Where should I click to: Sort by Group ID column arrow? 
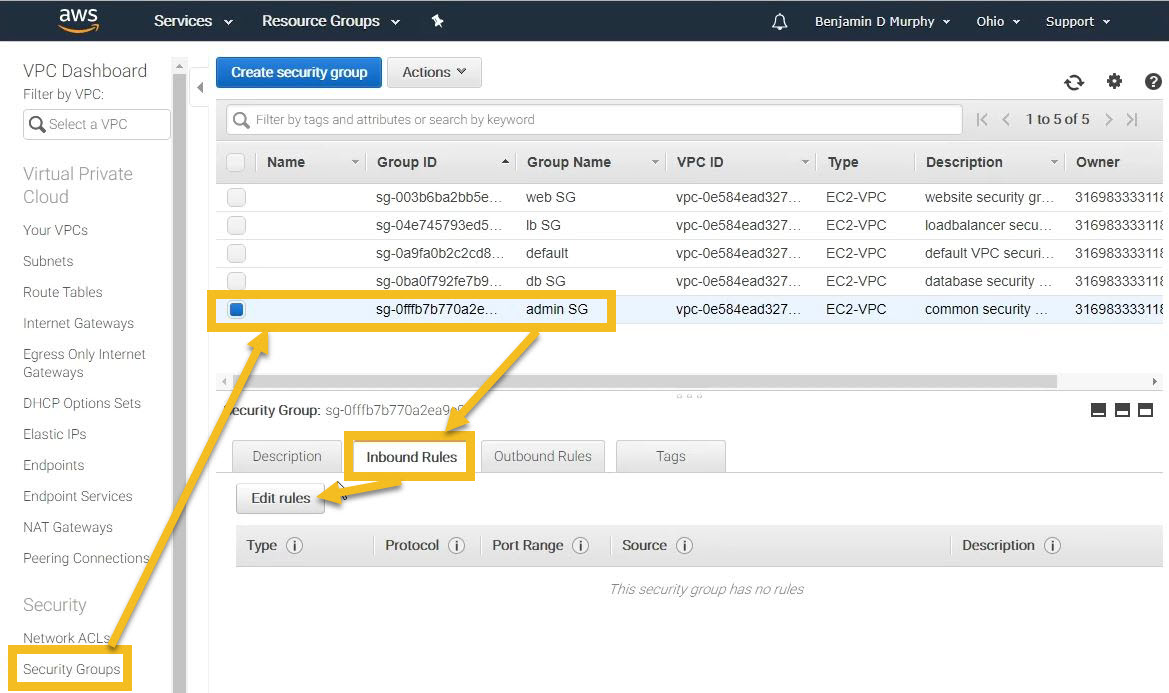505,162
